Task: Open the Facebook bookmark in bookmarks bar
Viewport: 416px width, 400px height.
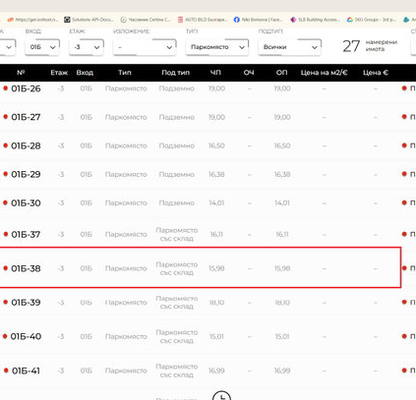Action: pos(258,20)
